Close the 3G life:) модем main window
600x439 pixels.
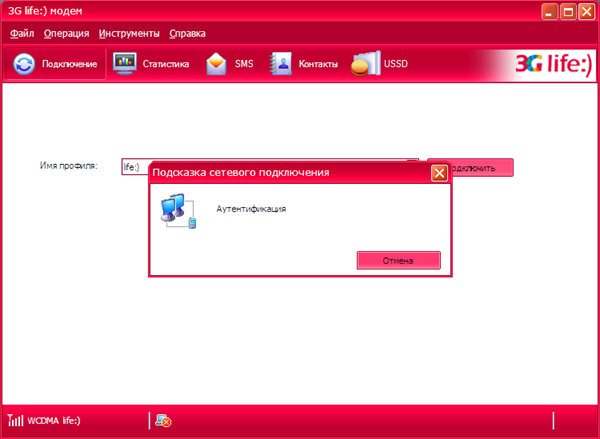click(x=586, y=12)
